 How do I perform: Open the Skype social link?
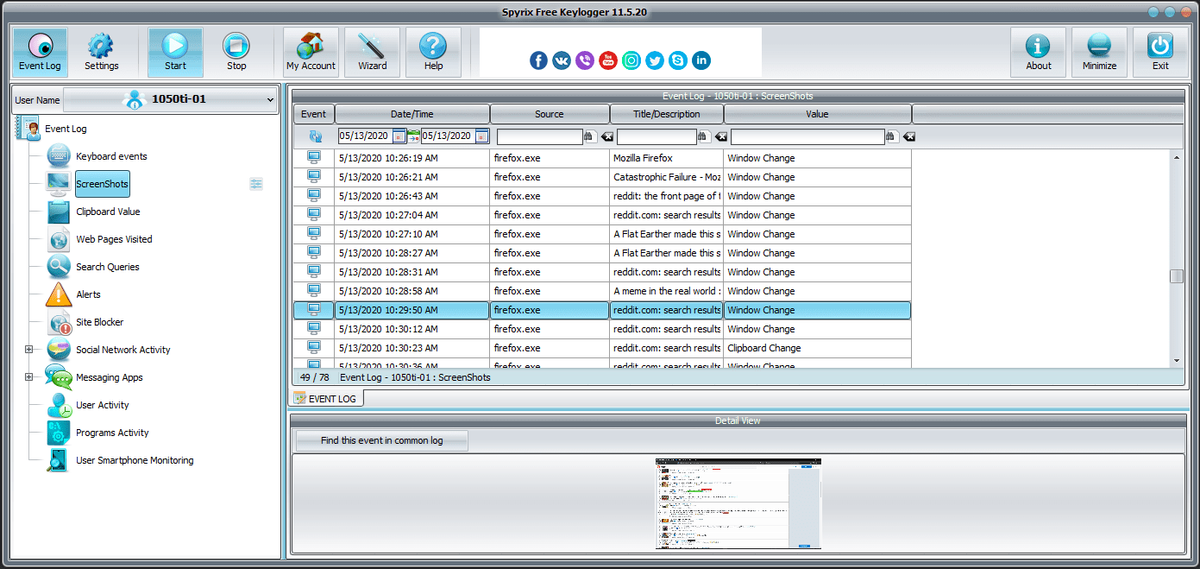pyautogui.click(x=678, y=60)
